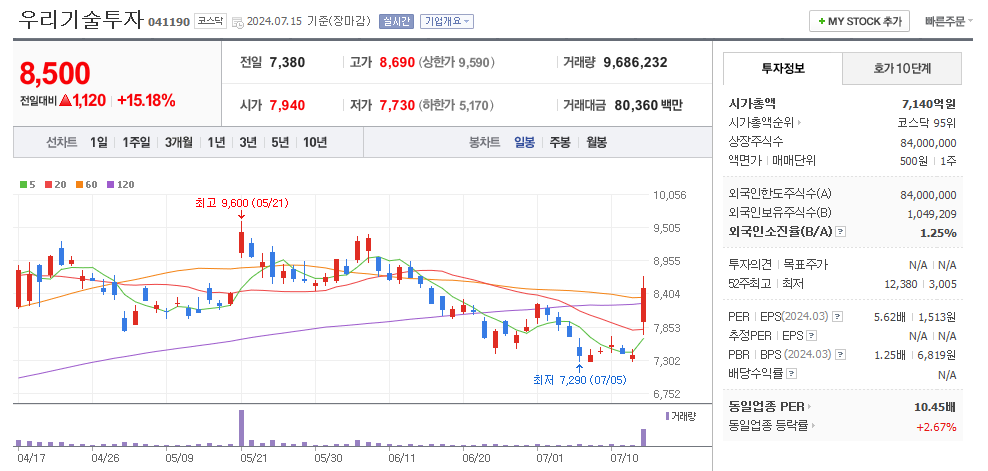Click the 코스닥 95위 ranking text
This screenshot has height=471, width=988.
pos(927,123)
